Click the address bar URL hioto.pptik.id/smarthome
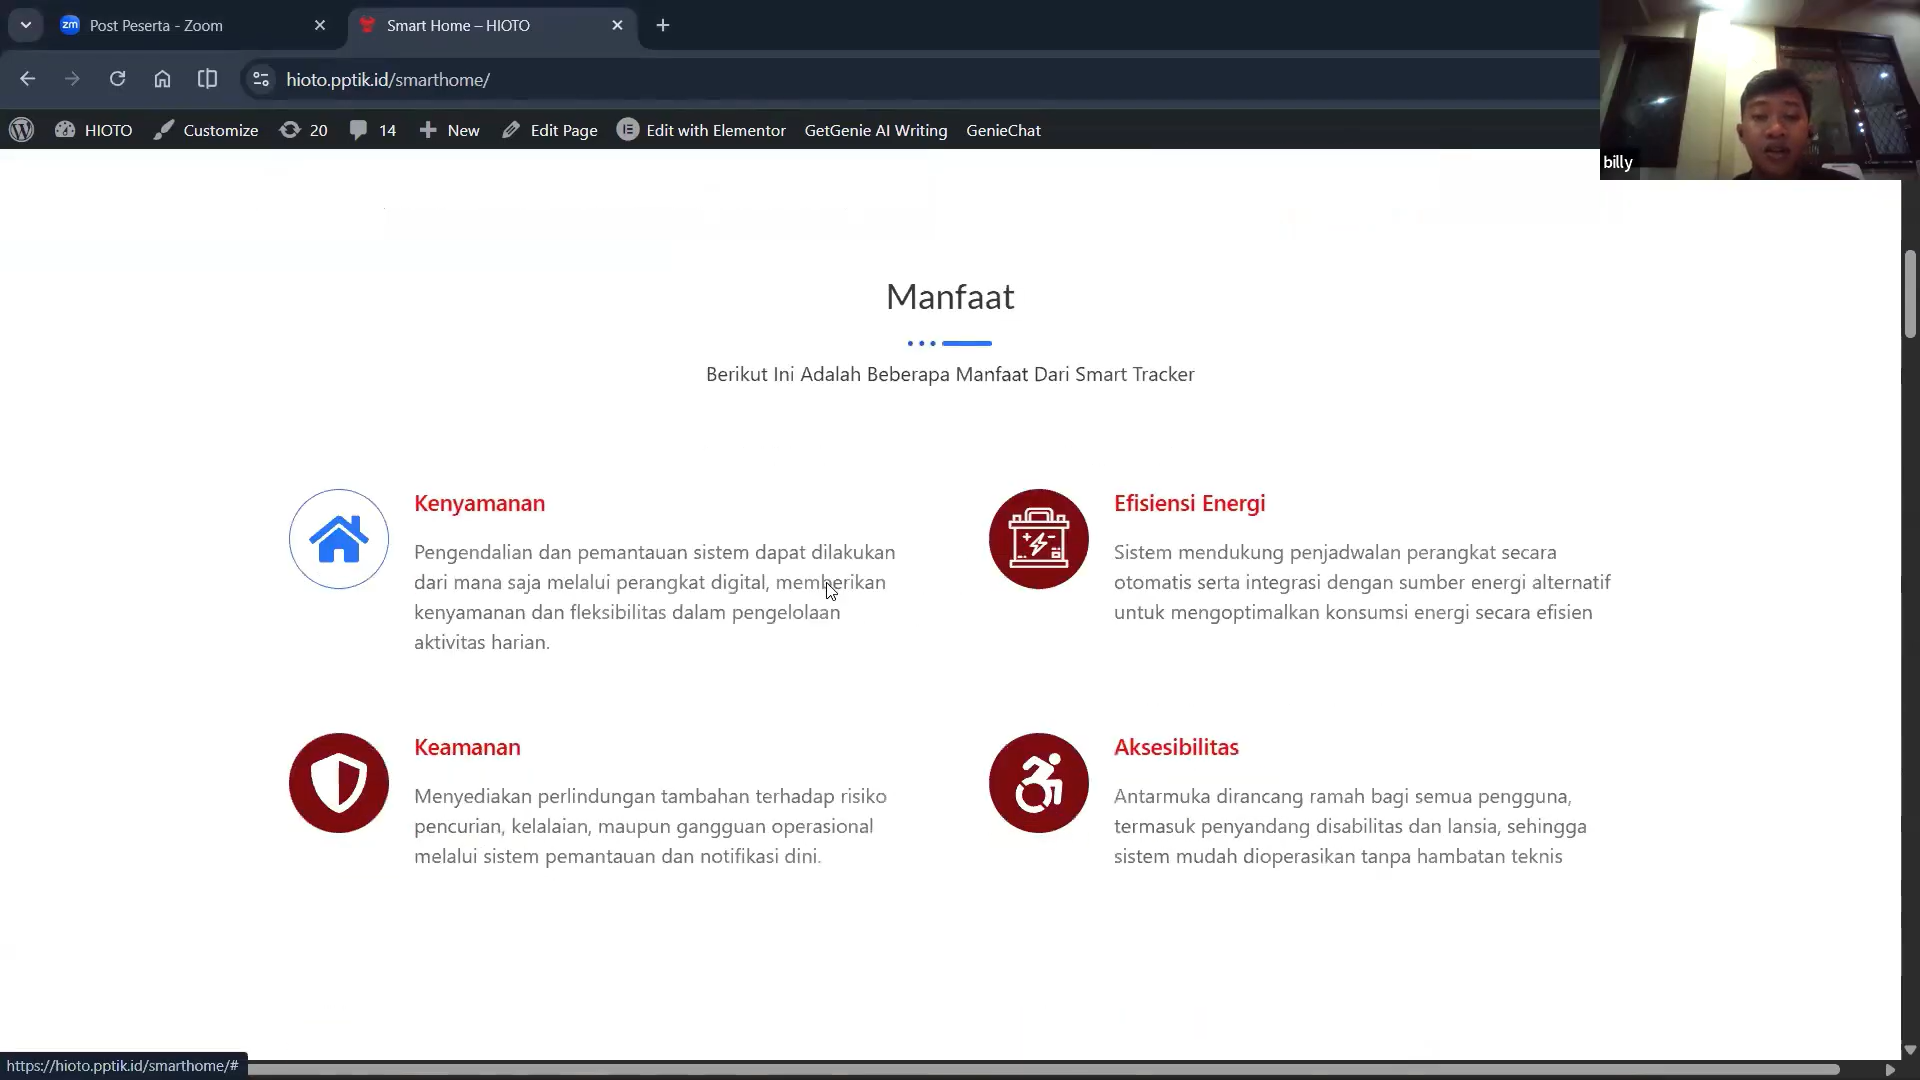 tap(388, 79)
